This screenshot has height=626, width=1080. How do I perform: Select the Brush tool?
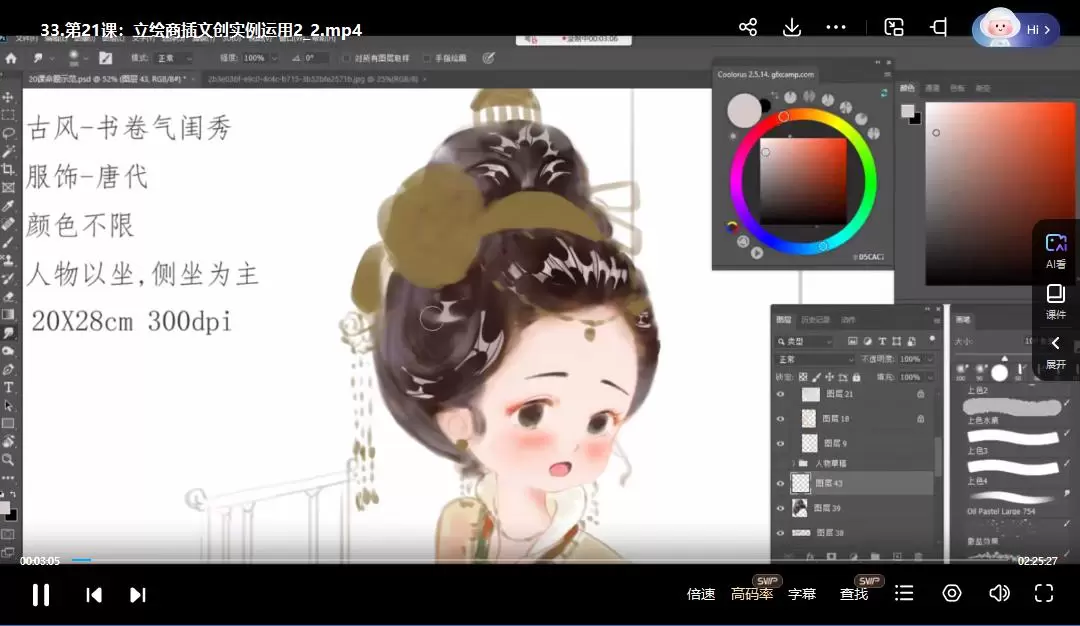pos(8,242)
